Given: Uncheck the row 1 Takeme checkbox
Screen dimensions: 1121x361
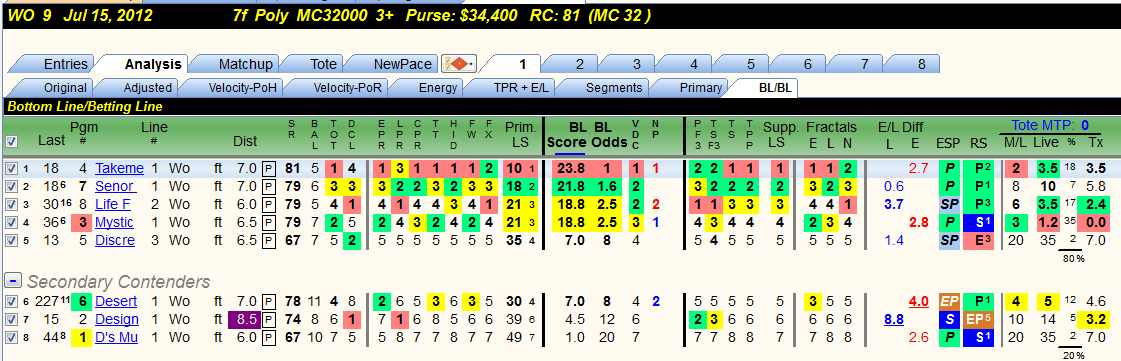Looking at the screenshot, I should click(x=10, y=169).
